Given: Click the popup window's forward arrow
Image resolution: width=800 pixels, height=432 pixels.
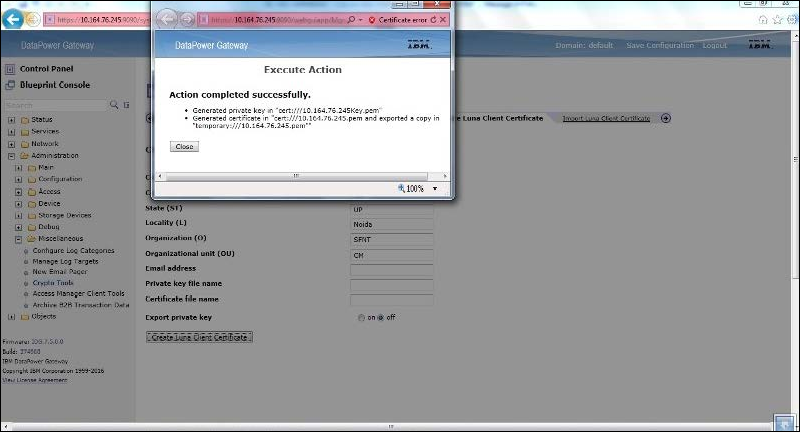Looking at the screenshot, I should [187, 19].
